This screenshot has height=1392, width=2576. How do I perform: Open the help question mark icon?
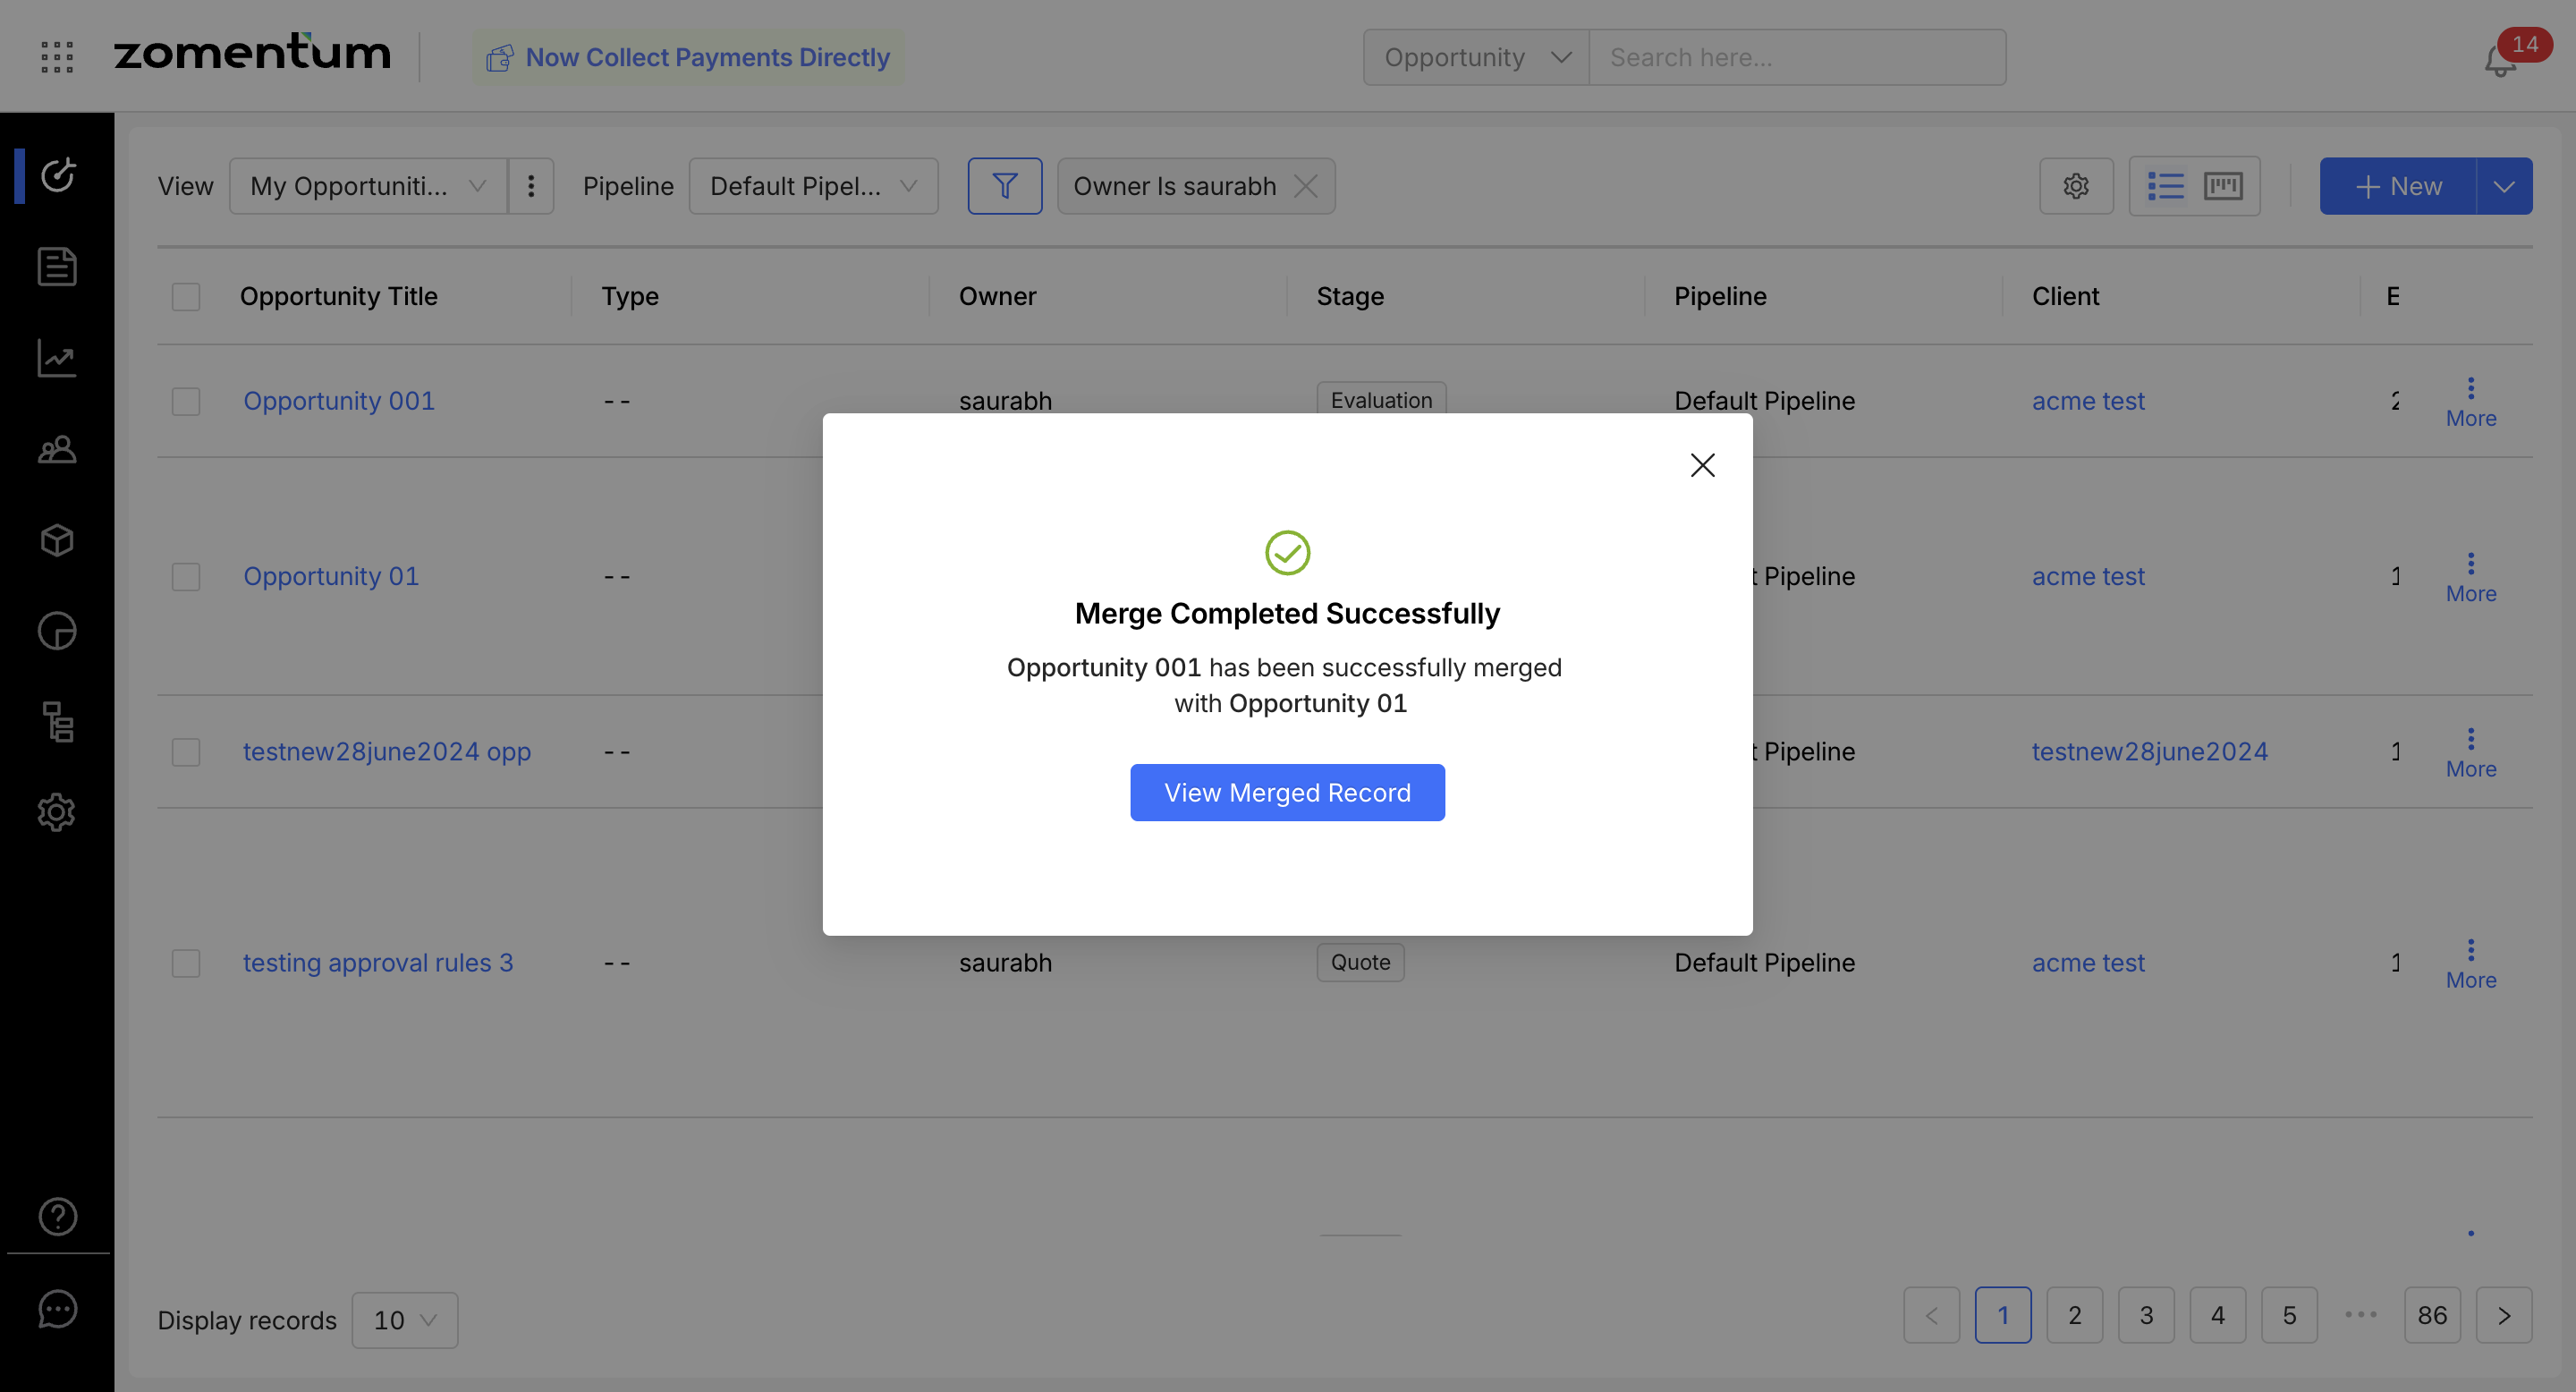point(57,1216)
